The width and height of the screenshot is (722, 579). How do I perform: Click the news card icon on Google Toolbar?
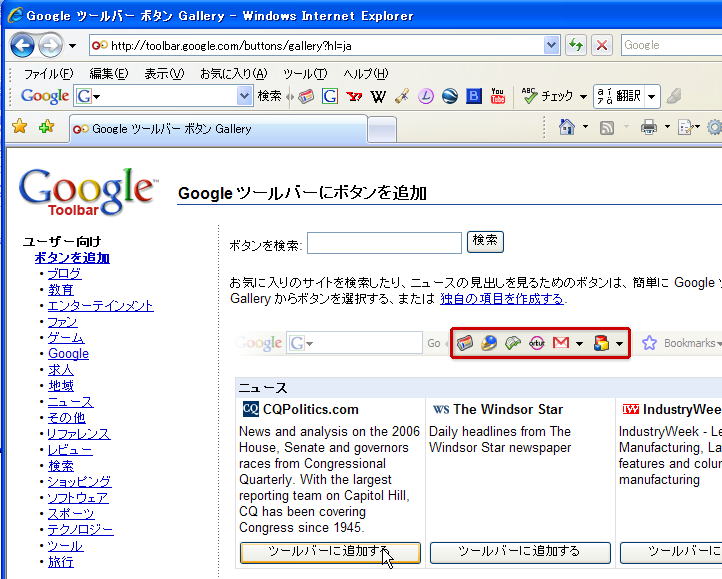306,96
